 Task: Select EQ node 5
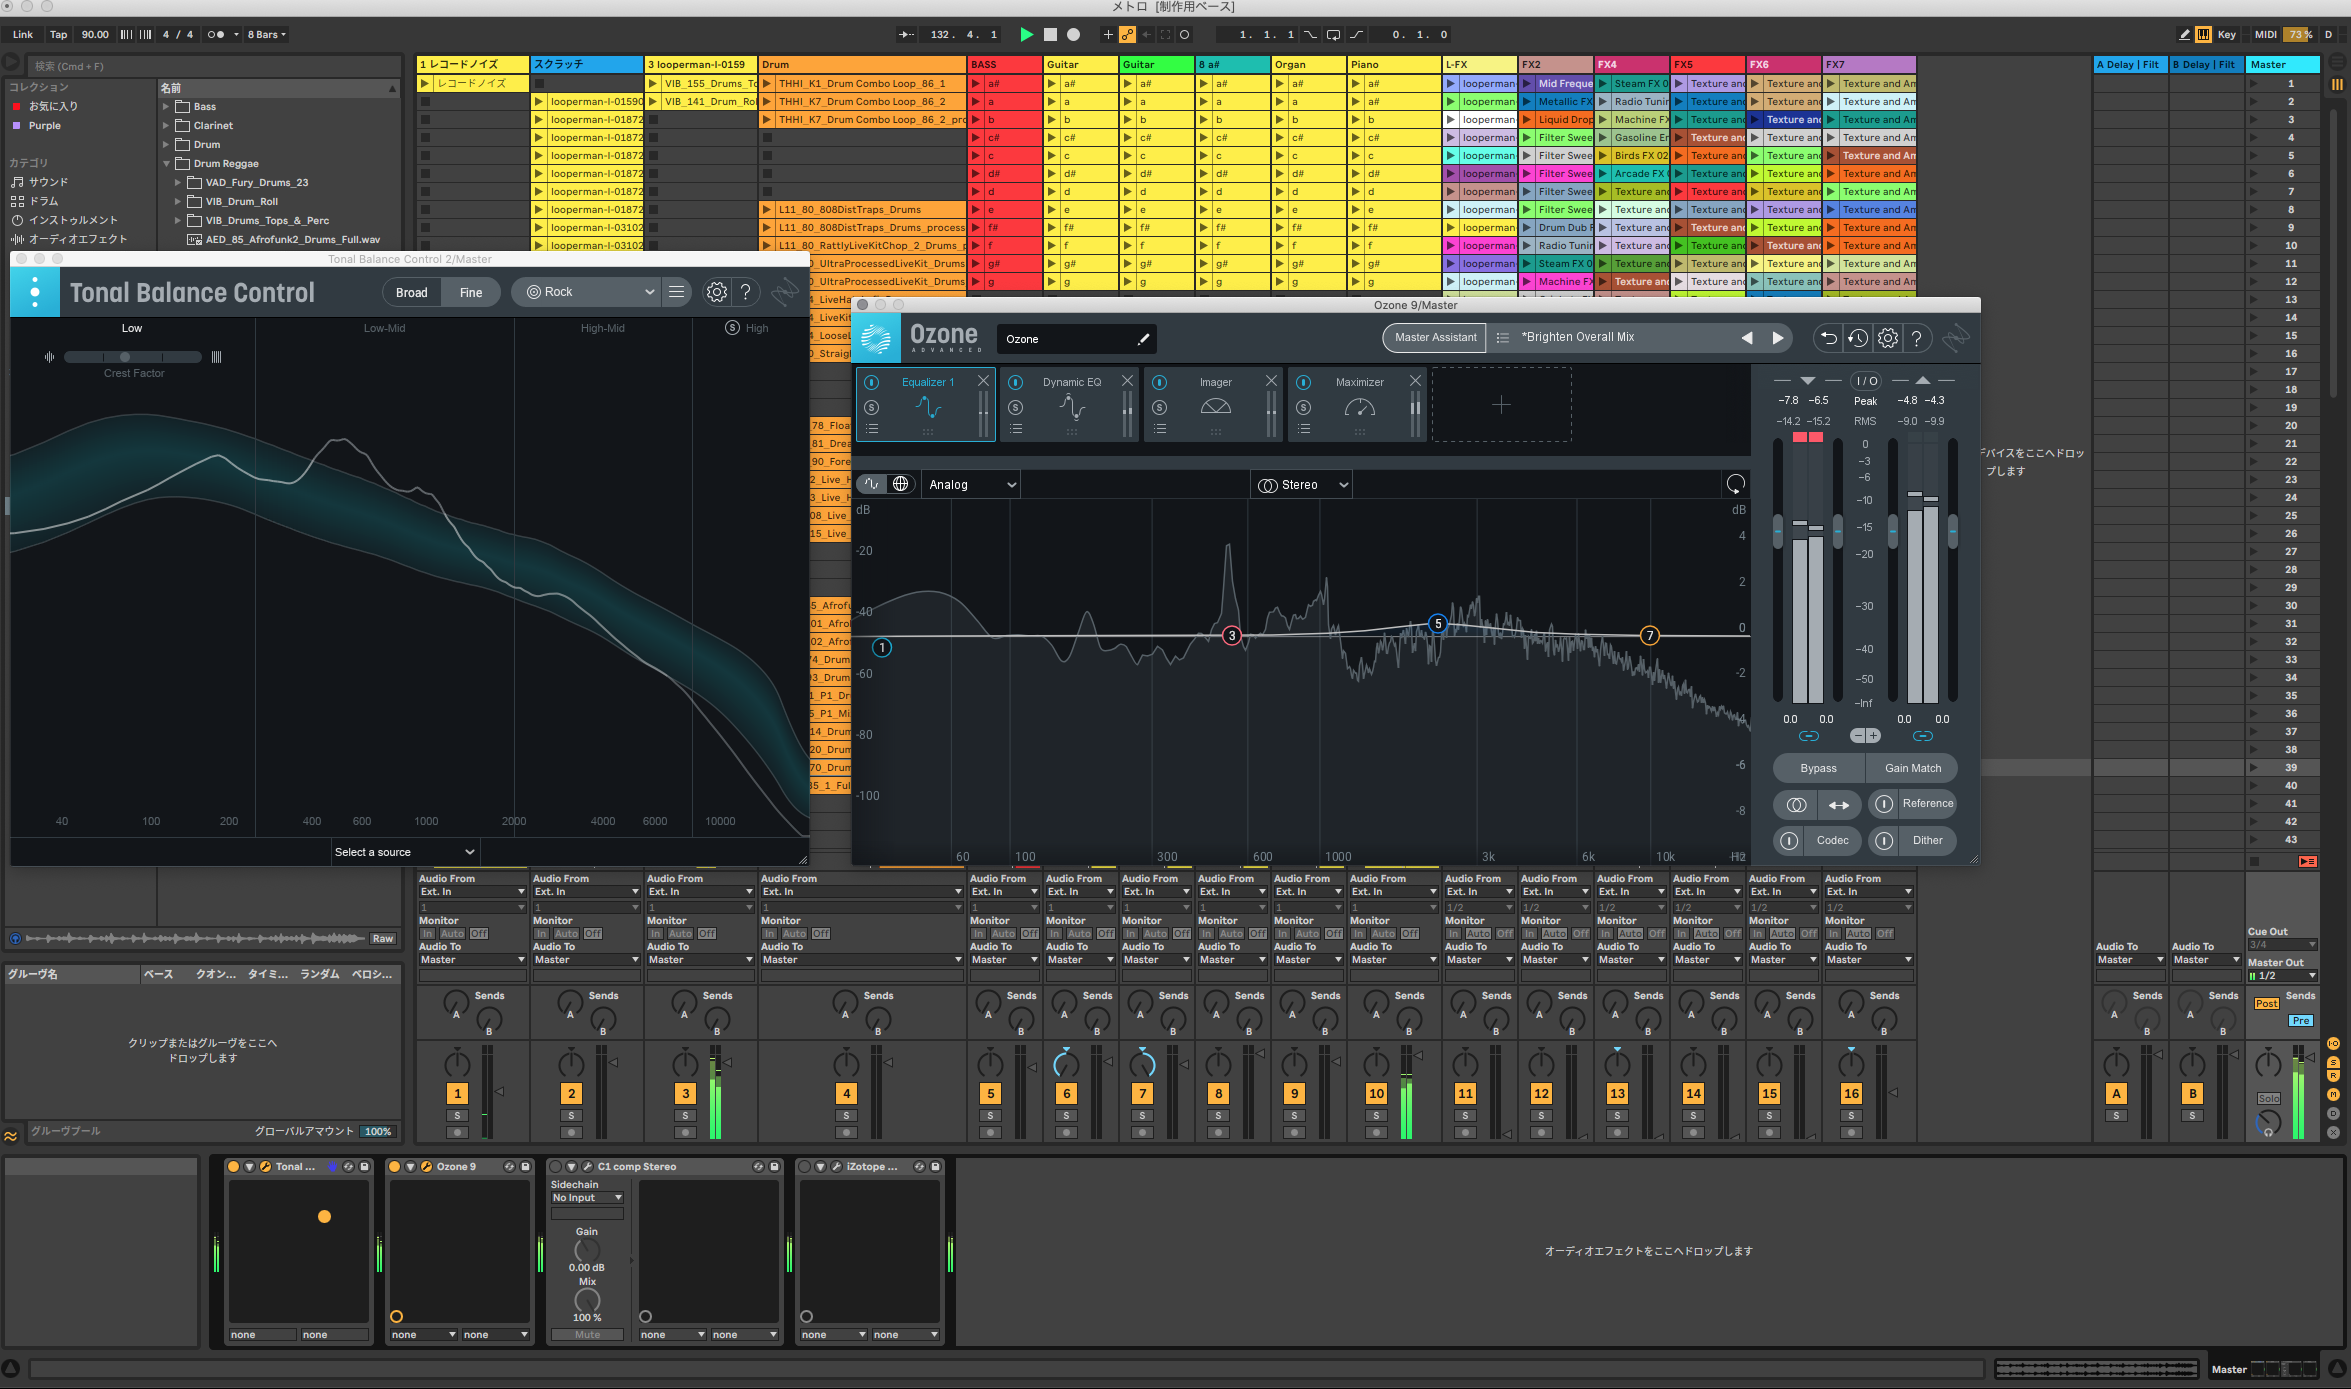pyautogui.click(x=1438, y=623)
